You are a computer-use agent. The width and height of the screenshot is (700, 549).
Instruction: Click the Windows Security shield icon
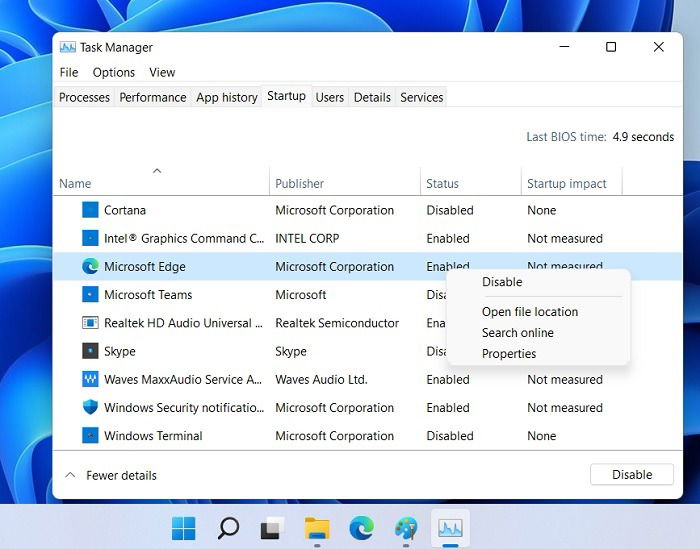(90, 407)
